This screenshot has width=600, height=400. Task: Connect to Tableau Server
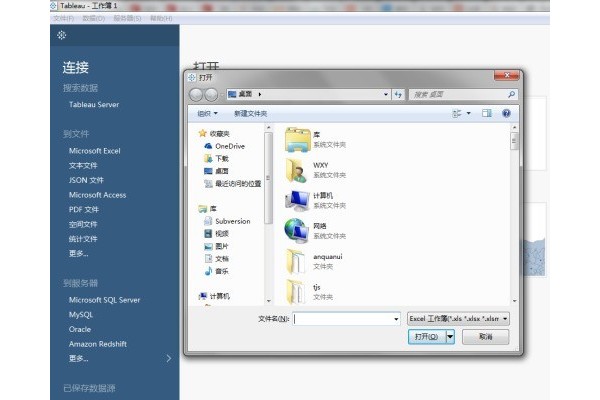(94, 104)
